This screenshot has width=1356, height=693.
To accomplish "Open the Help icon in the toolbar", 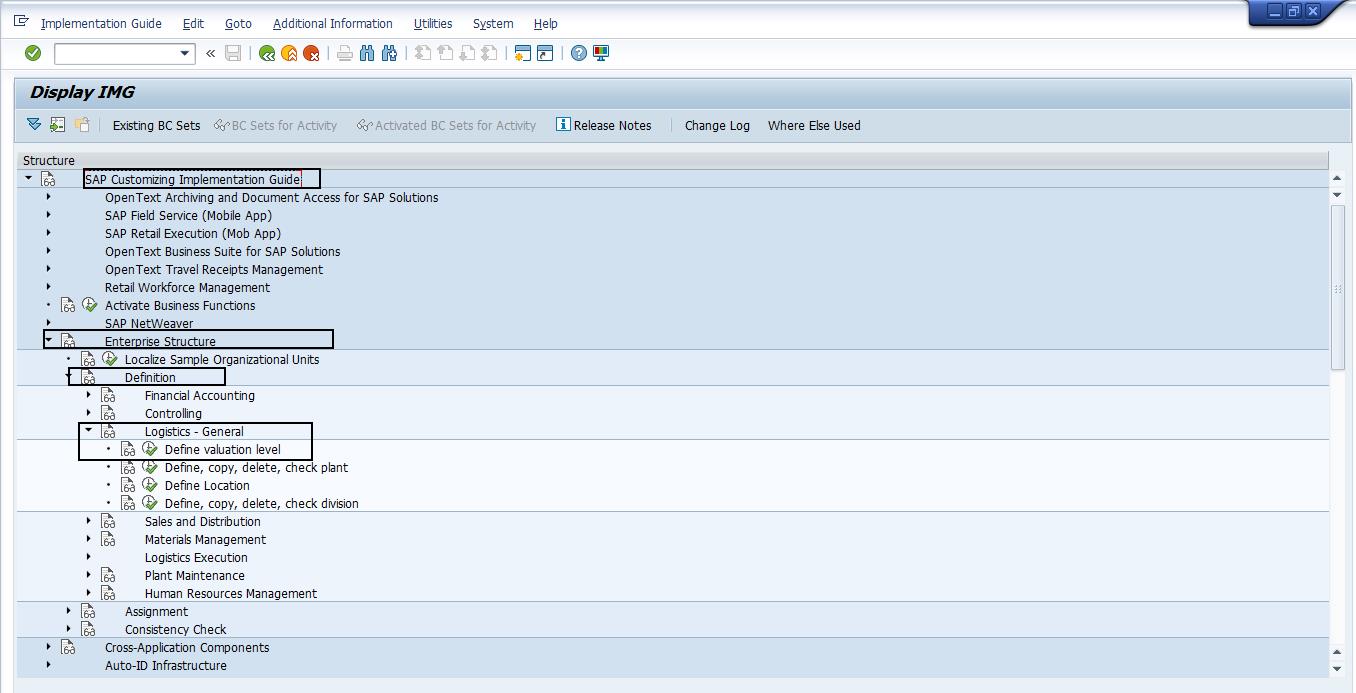I will tap(579, 53).
